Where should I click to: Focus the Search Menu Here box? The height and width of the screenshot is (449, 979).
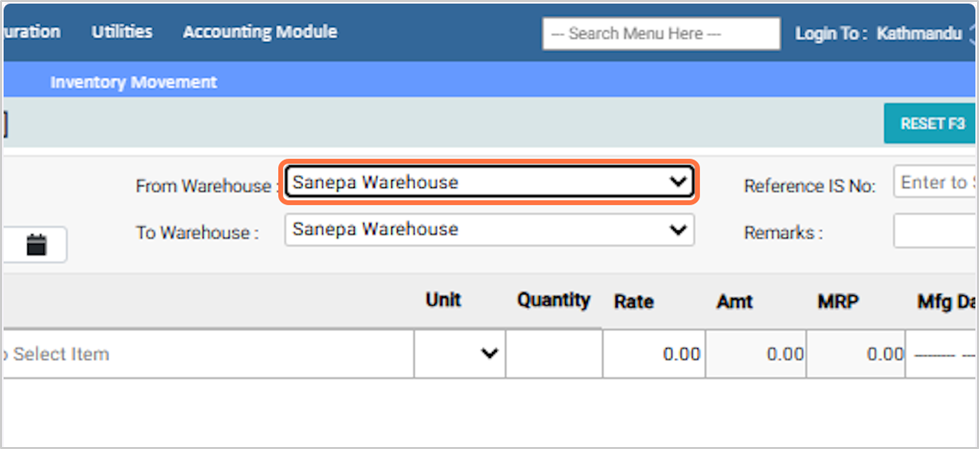click(x=660, y=33)
